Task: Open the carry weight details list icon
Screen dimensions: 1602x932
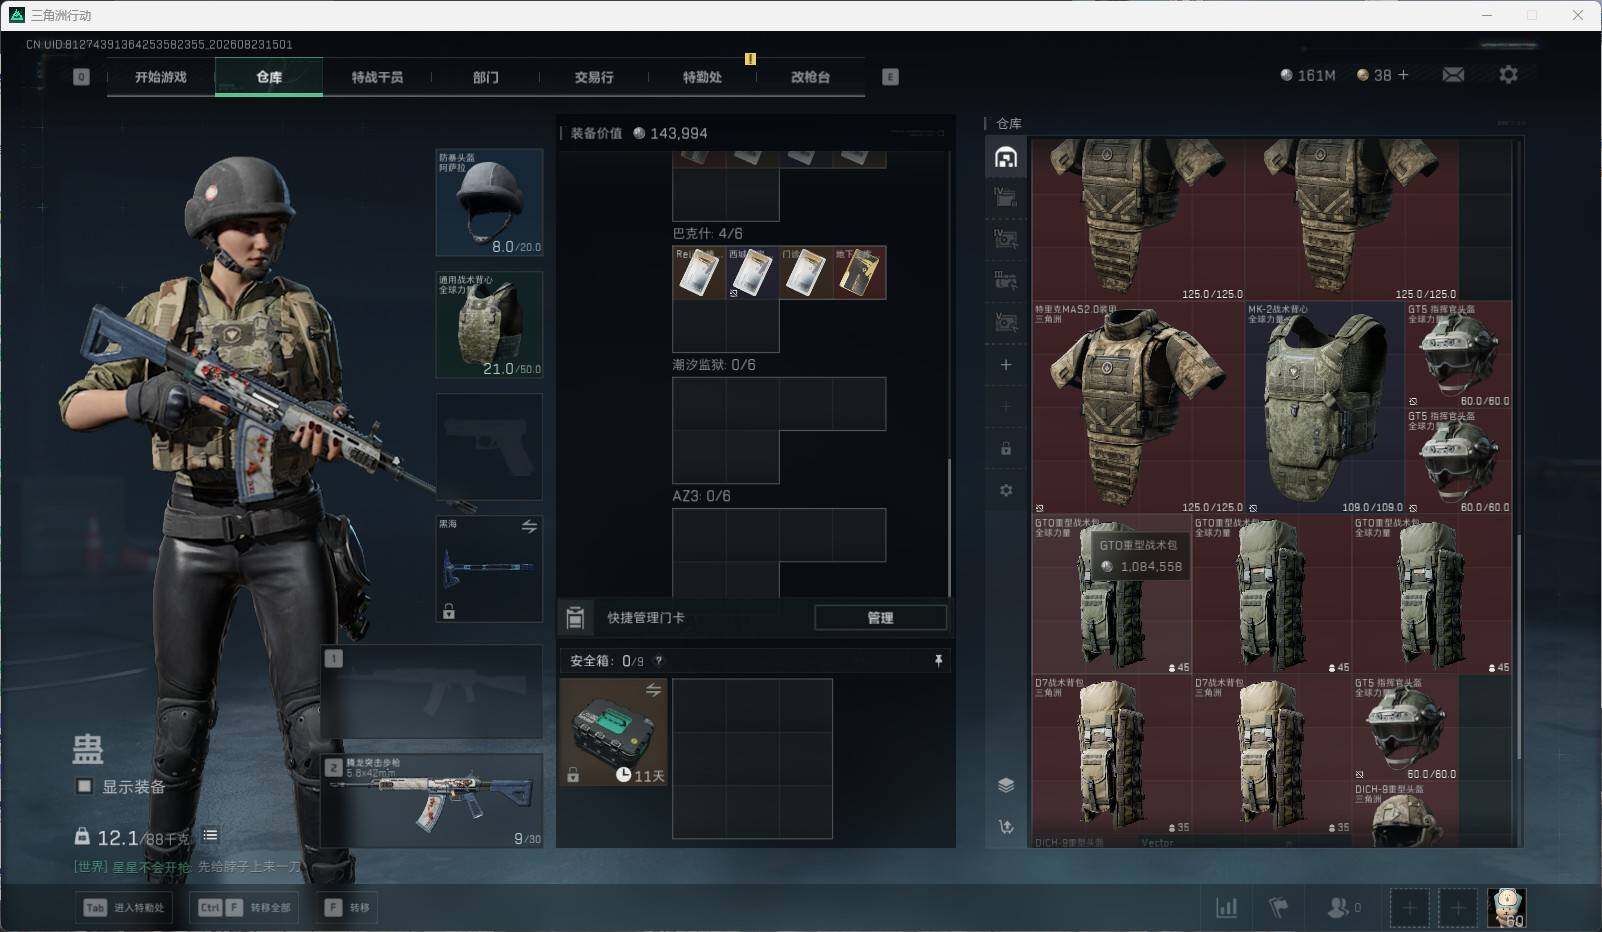Action: pyautogui.click(x=210, y=836)
